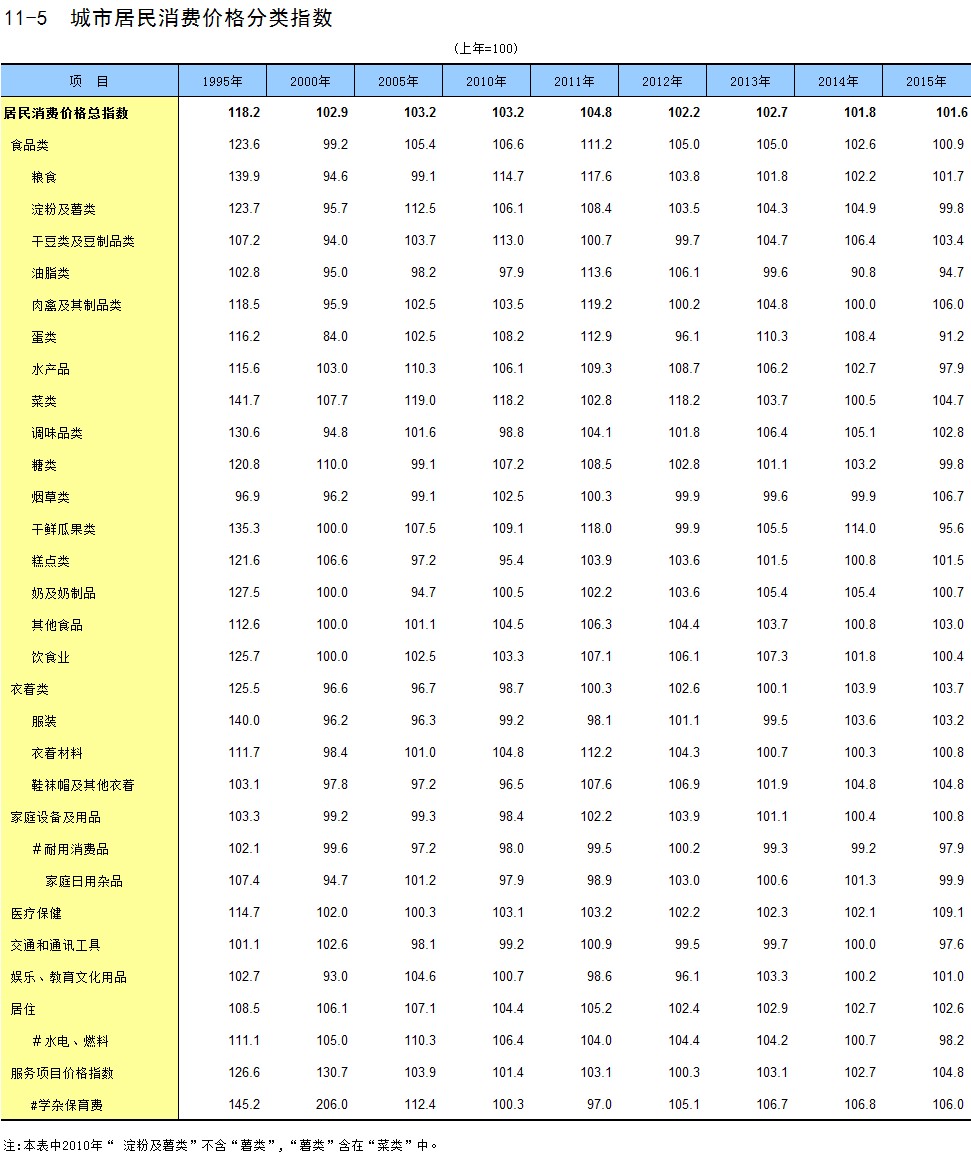Image resolution: width=971 pixels, height=1153 pixels.
Task: Select the 206.0 value in 2000年 column
Action: click(x=332, y=1105)
